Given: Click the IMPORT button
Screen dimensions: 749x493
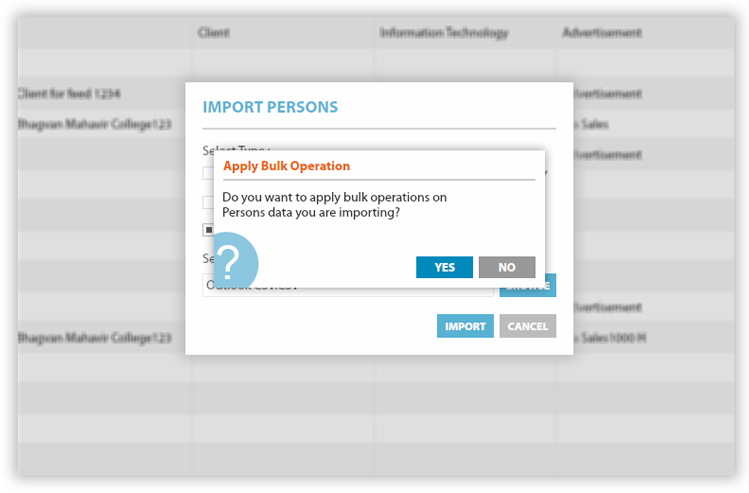Looking at the screenshot, I should [x=465, y=326].
